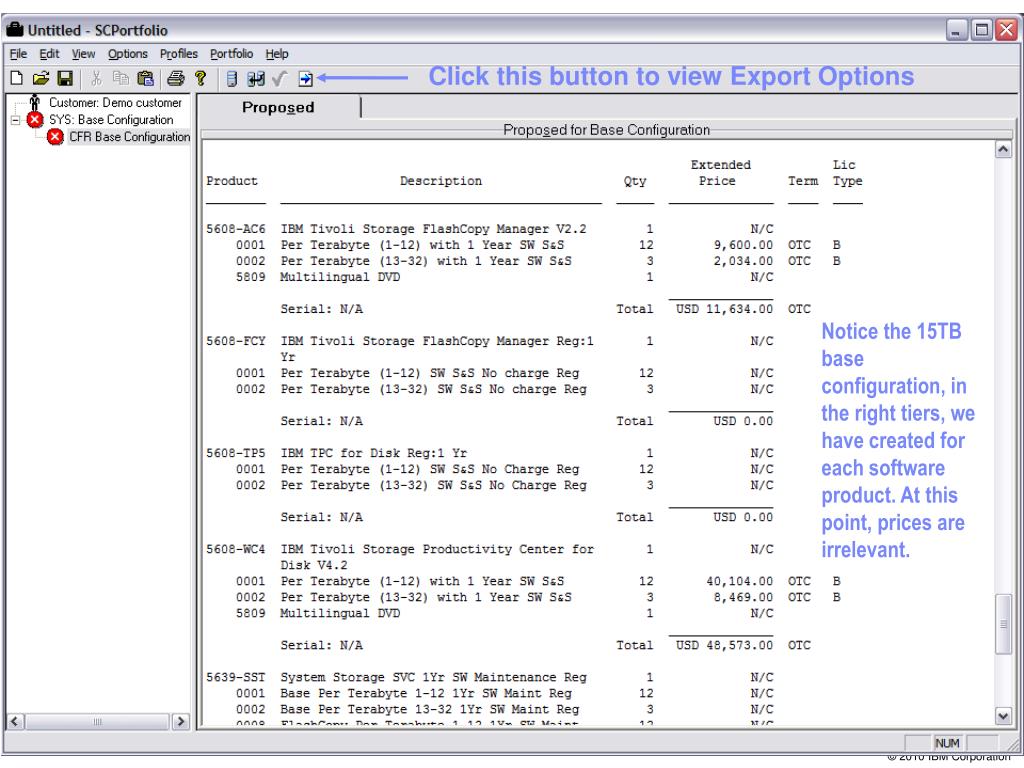Screen dimensions: 1024x768
Task: Select CFR Base Configuration in the tree
Action: [x=129, y=136]
